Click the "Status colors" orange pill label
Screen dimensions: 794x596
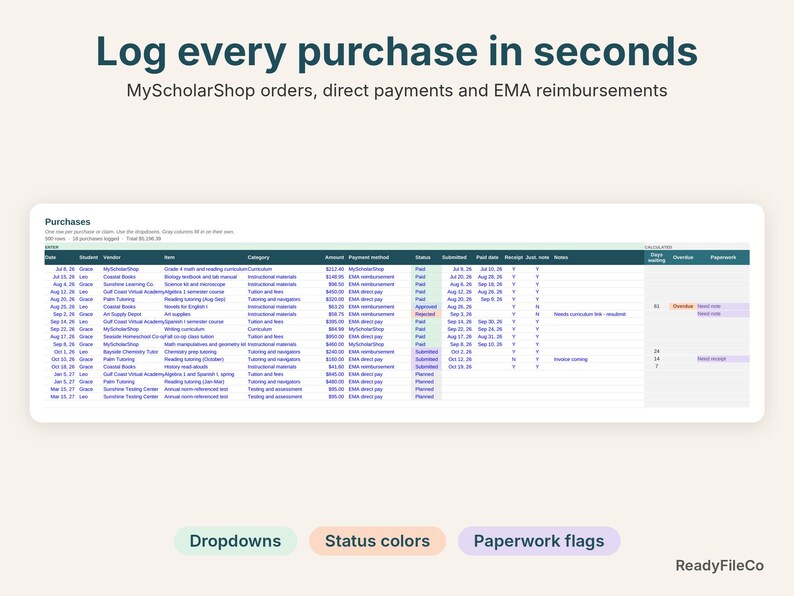click(377, 541)
